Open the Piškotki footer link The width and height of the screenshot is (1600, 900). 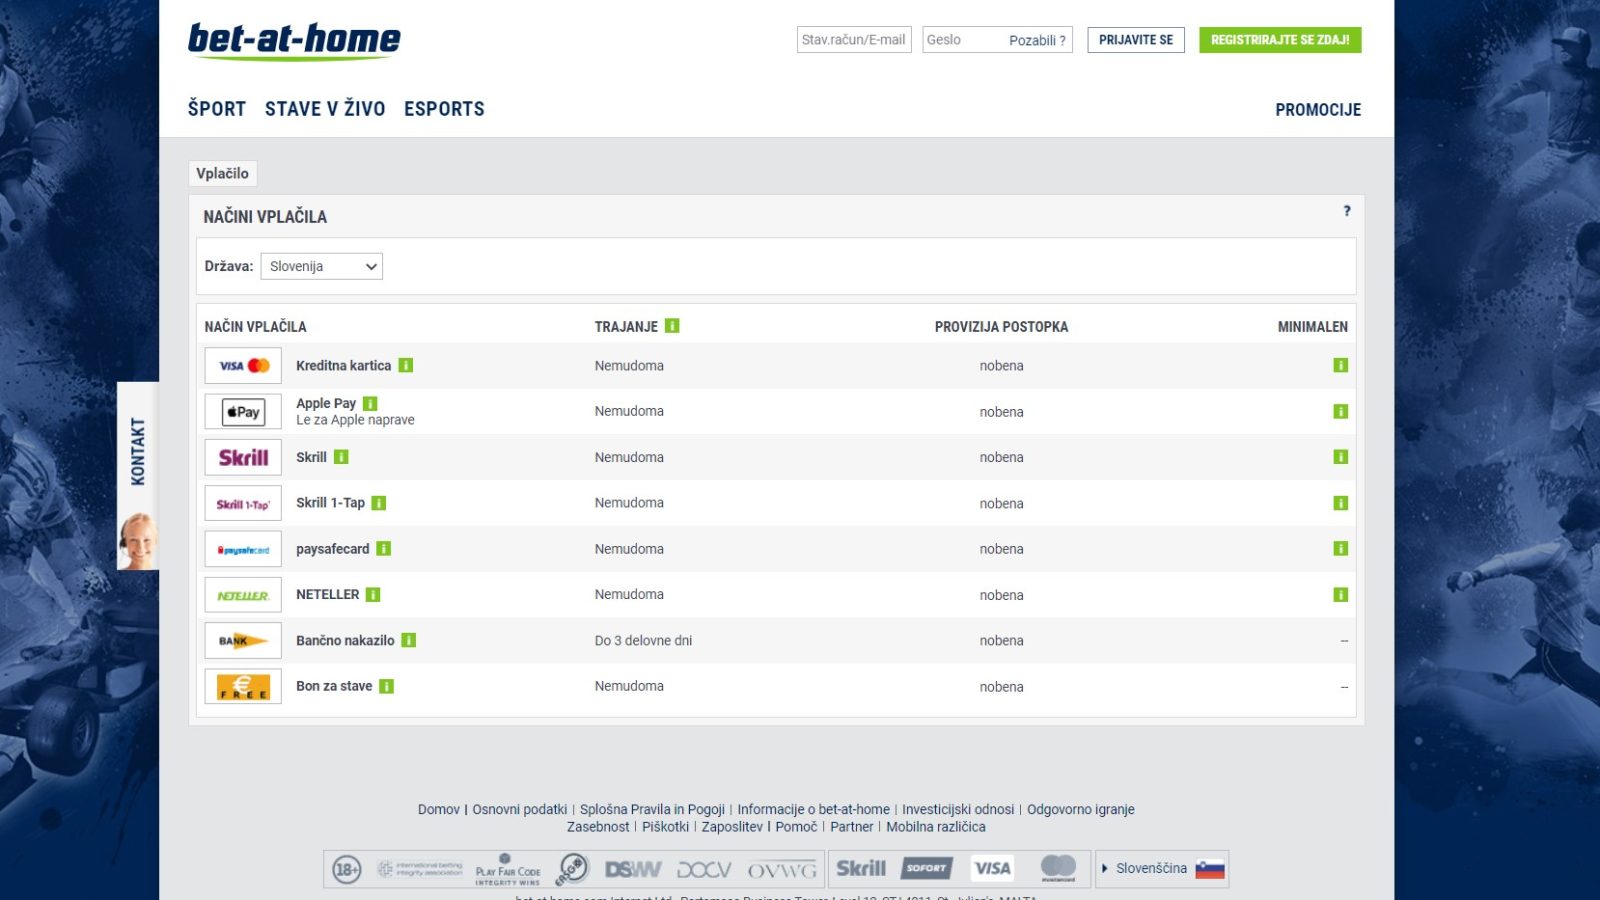coord(666,826)
